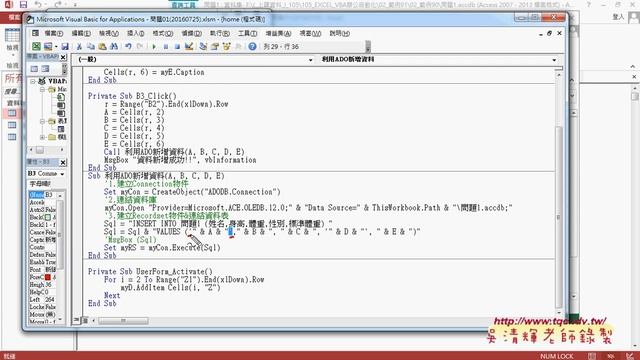Click the Insert UserForm toolbar icon

pos(48,47)
